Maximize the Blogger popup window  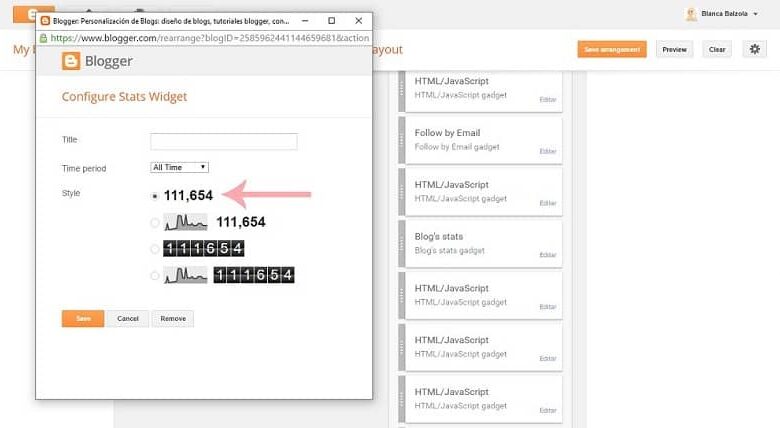click(x=332, y=21)
